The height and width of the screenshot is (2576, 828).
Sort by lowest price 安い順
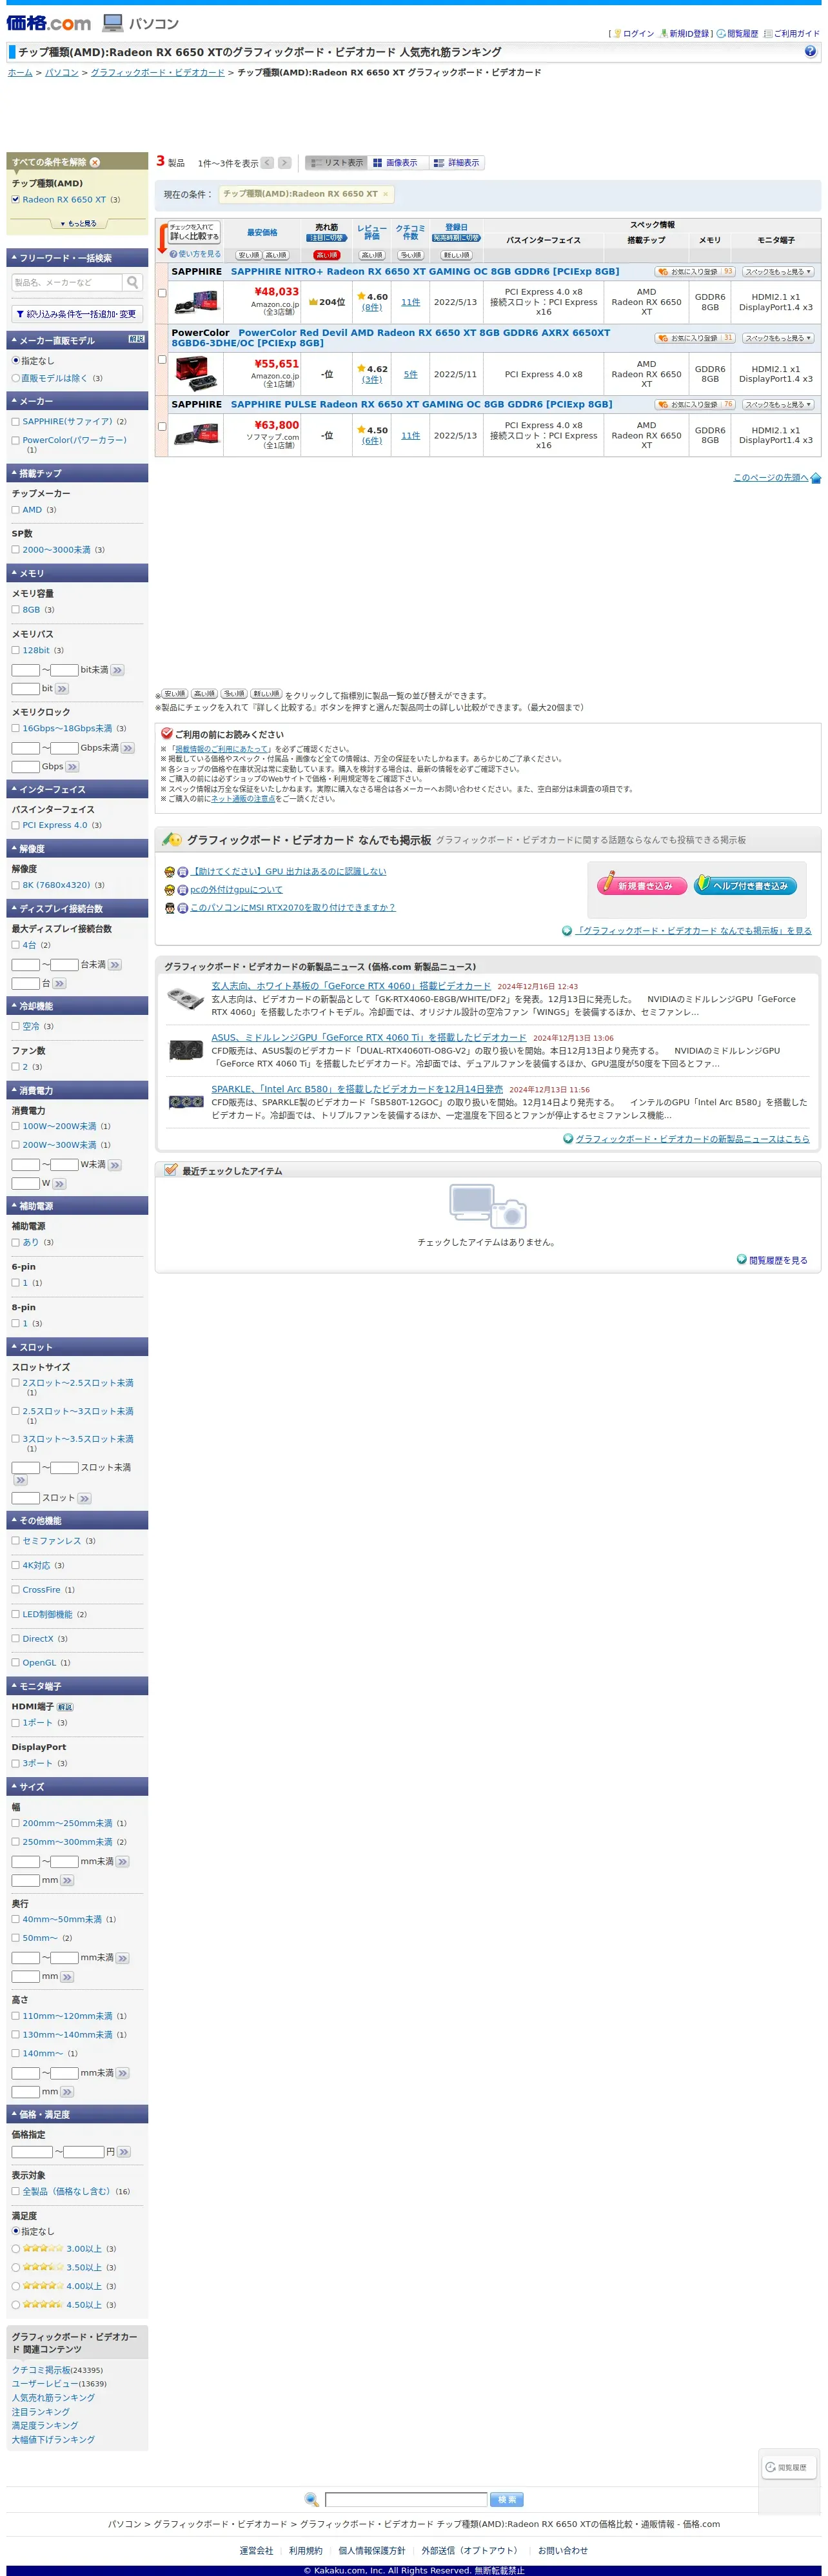pos(248,255)
